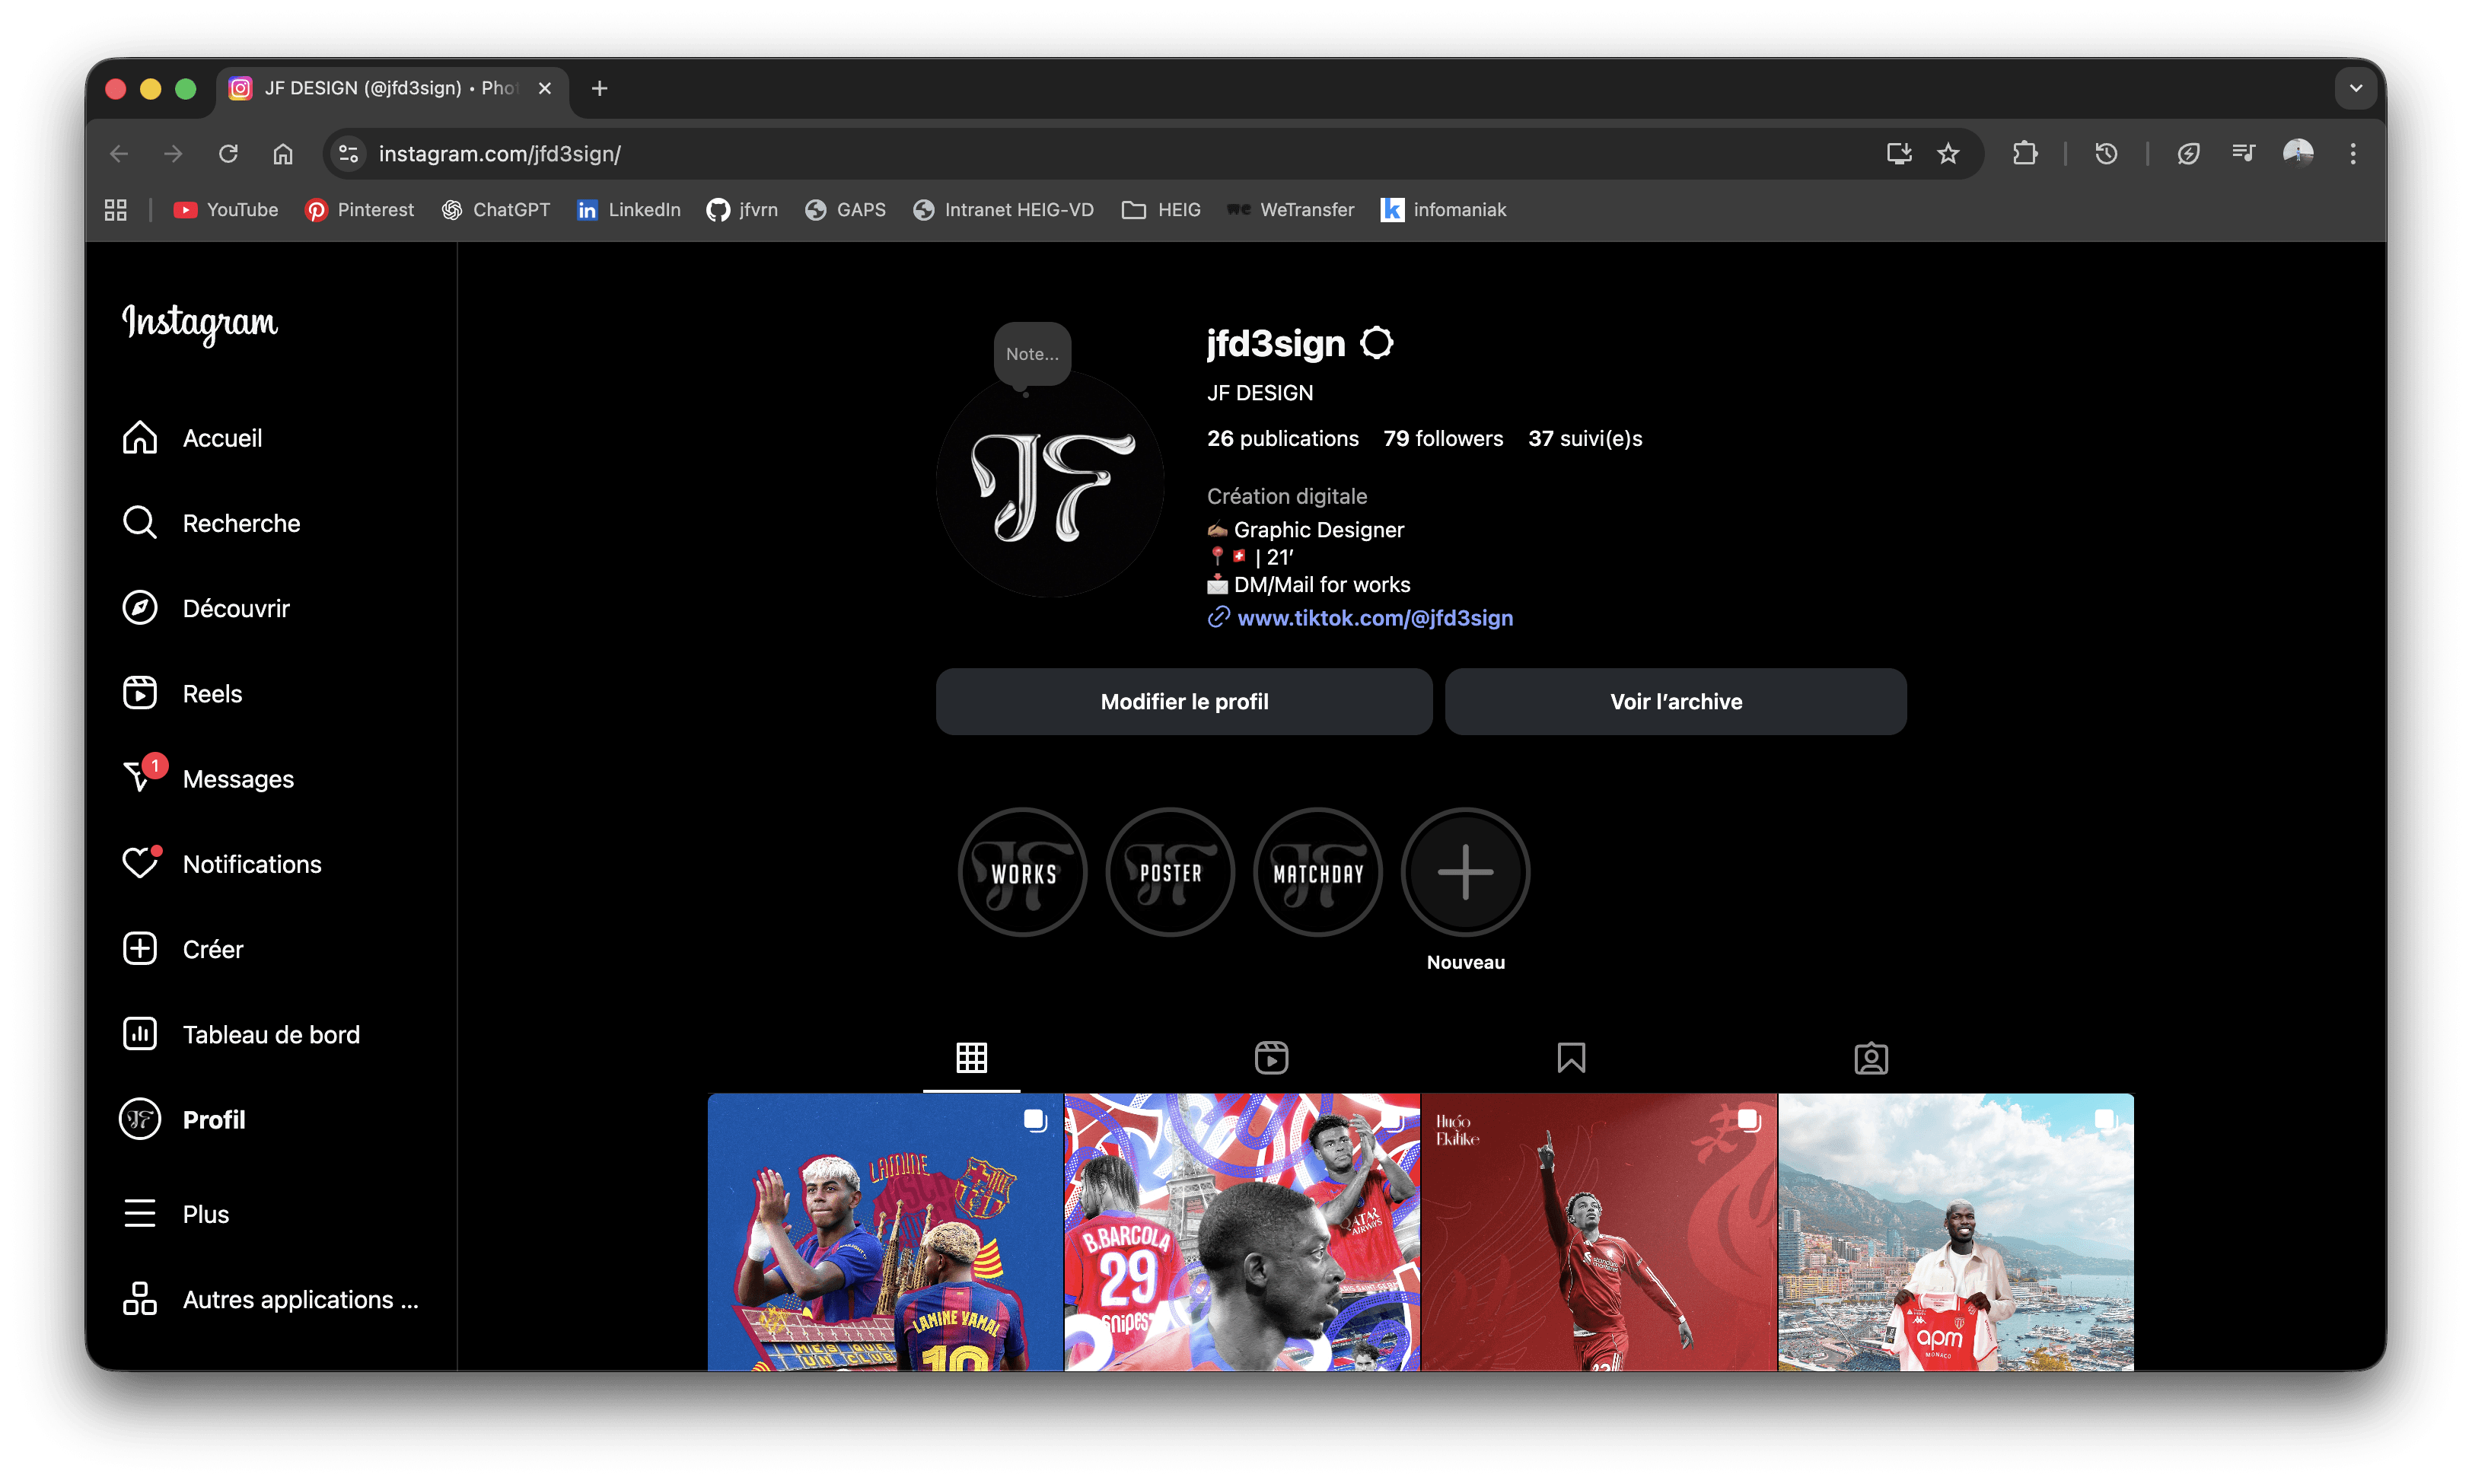Open the Tableau de bord icon

click(x=139, y=1034)
